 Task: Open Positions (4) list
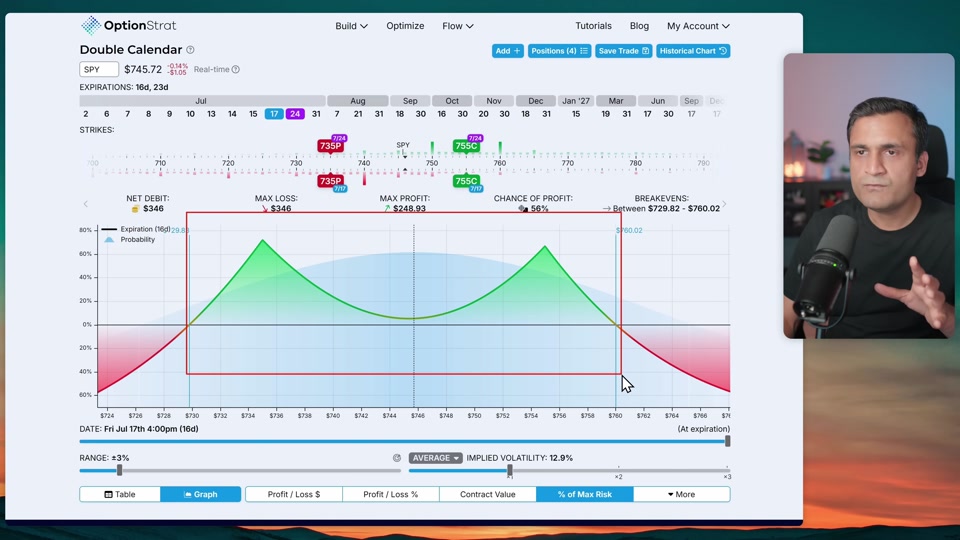pyautogui.click(x=559, y=51)
